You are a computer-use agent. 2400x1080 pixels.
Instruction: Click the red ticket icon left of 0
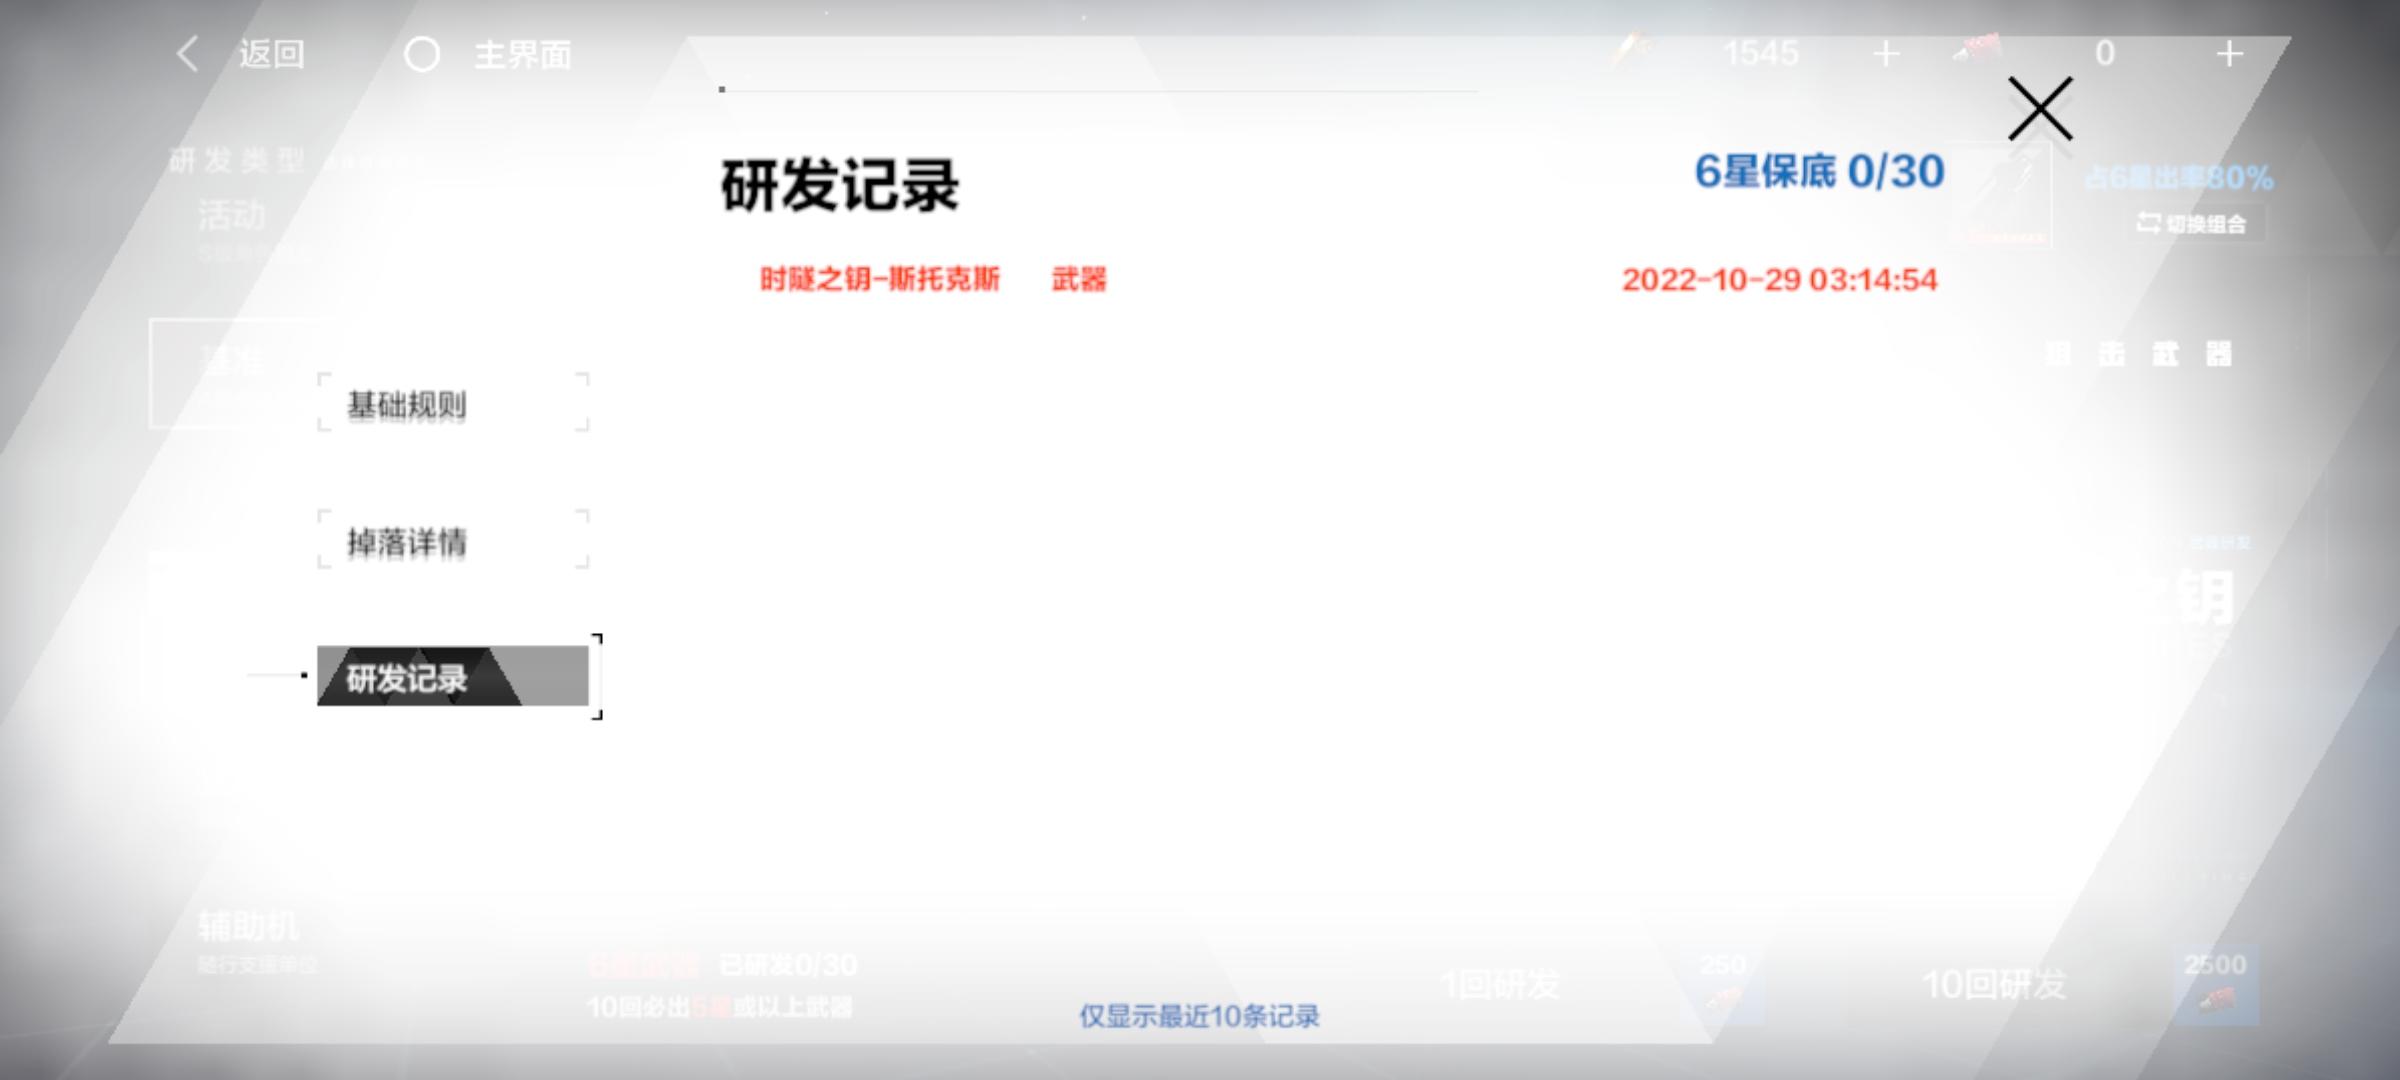(1977, 49)
